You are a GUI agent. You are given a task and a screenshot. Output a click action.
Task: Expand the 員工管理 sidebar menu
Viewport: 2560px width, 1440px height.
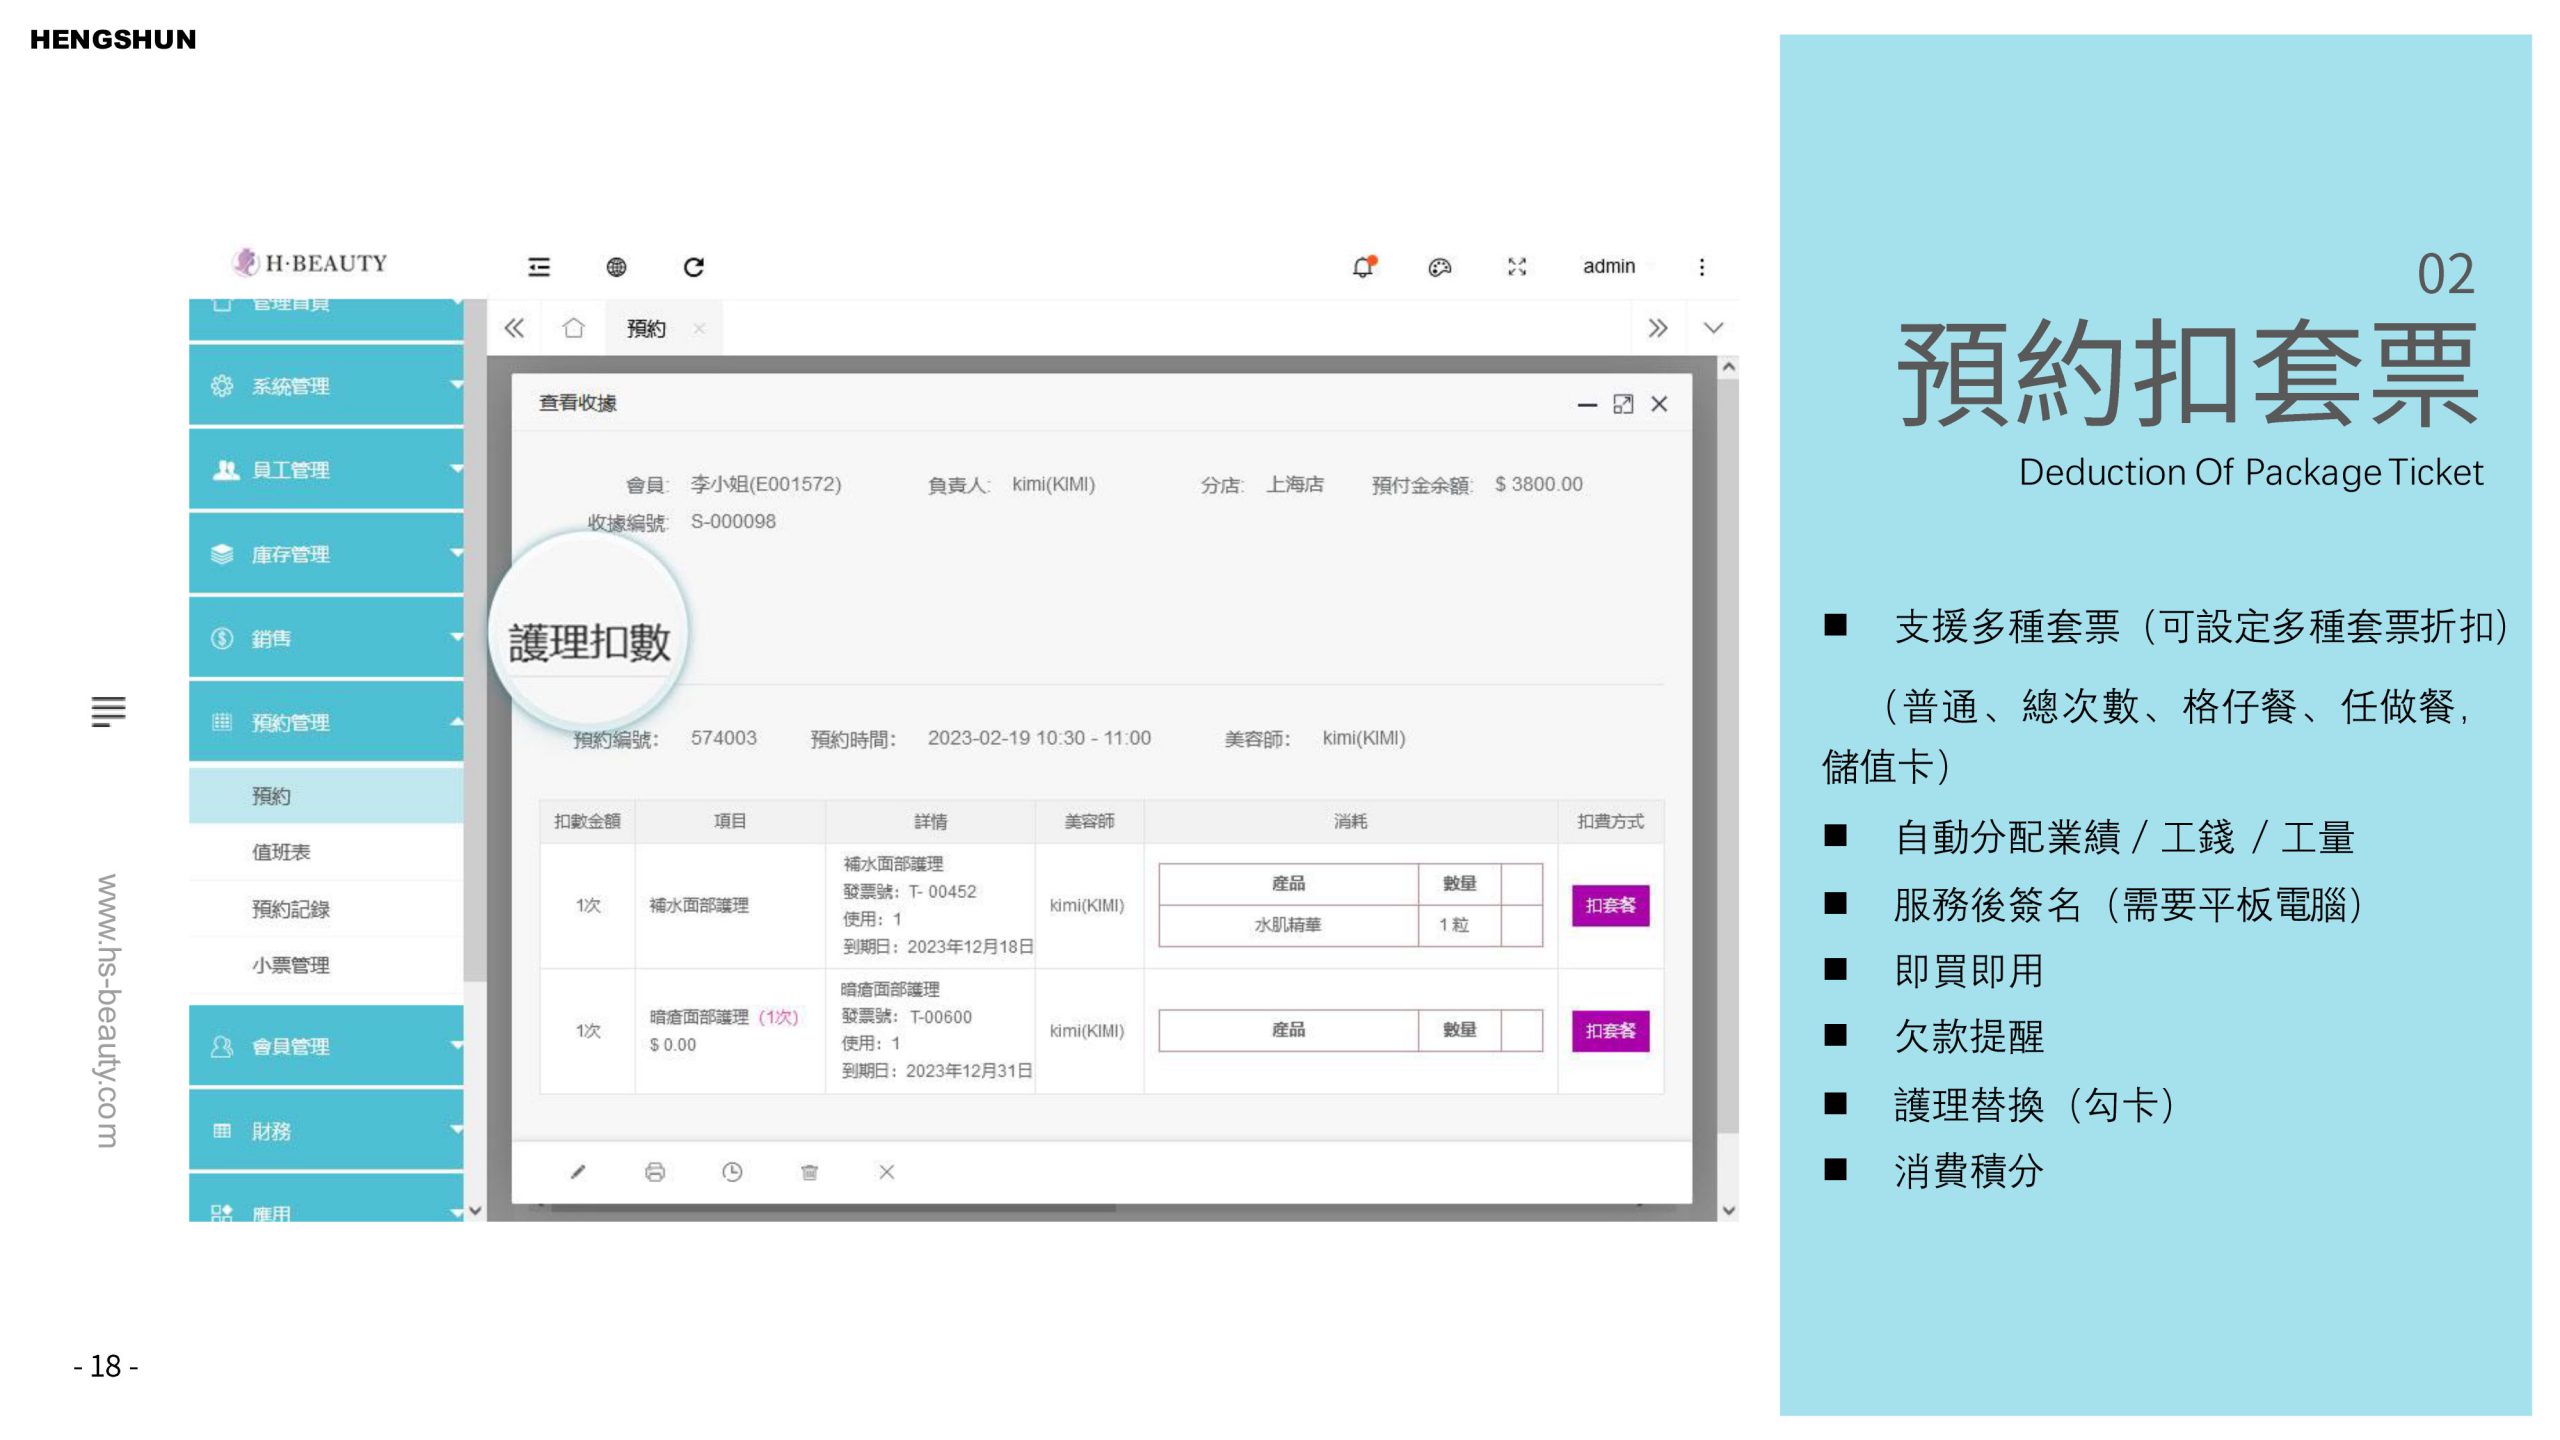point(326,470)
